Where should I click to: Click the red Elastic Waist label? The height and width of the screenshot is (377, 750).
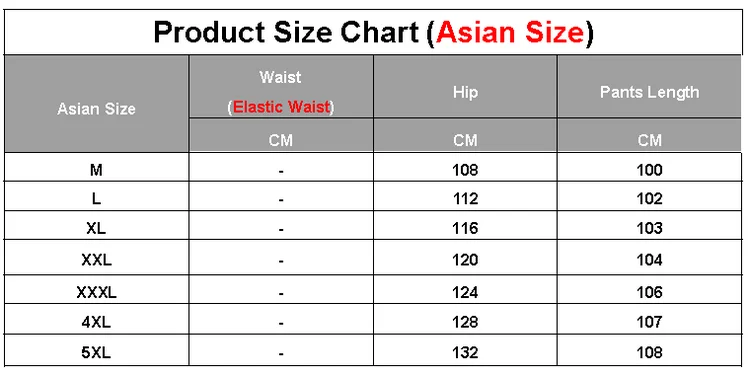pyautogui.click(x=281, y=107)
